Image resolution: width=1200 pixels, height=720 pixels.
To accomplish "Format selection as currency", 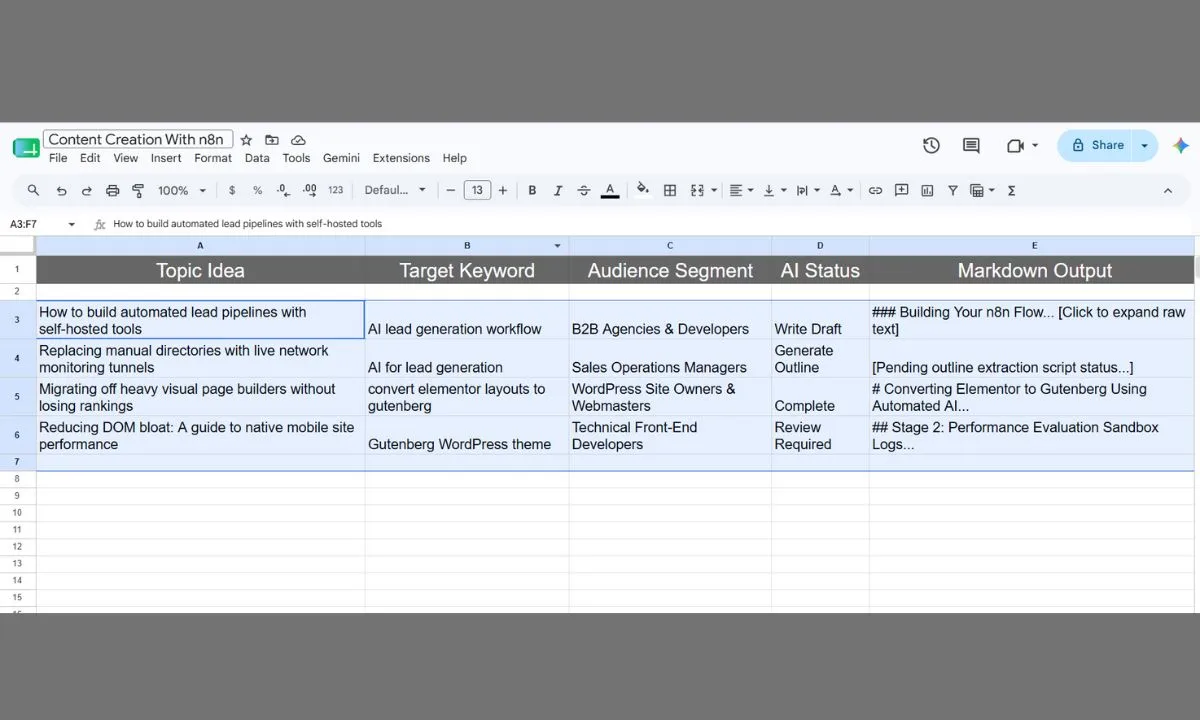I will (x=232, y=190).
